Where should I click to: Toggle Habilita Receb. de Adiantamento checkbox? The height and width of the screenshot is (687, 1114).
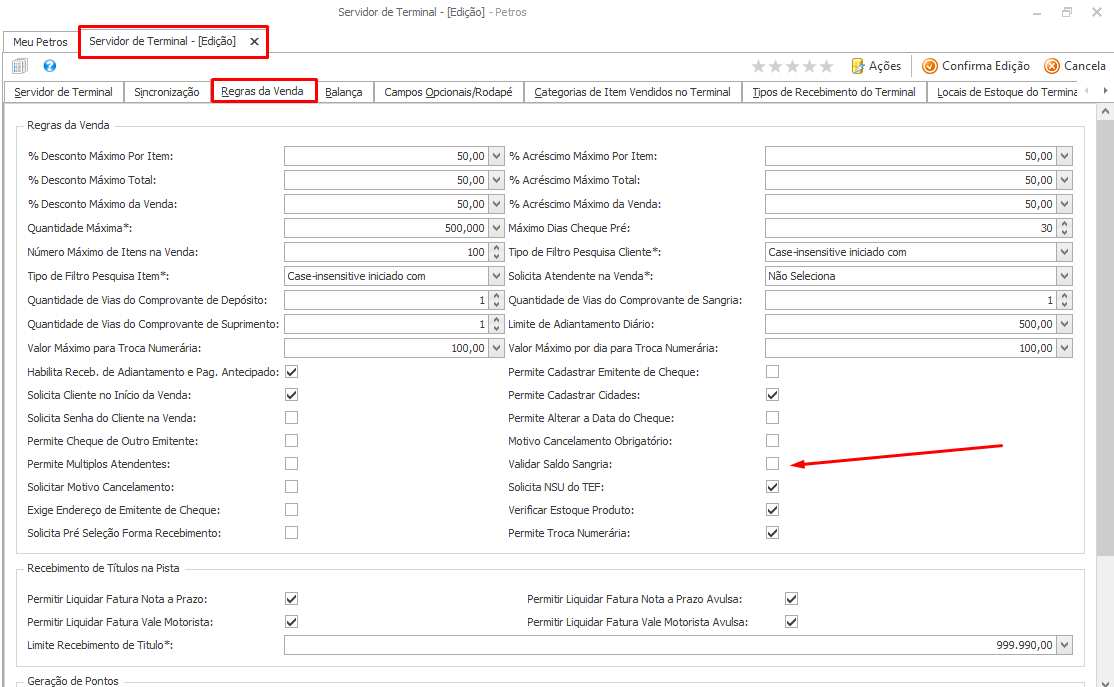point(291,372)
